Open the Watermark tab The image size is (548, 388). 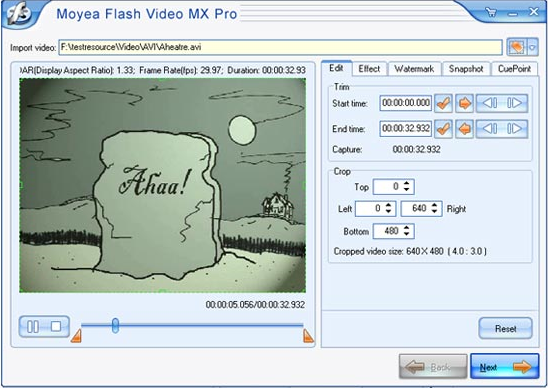pyautogui.click(x=414, y=69)
